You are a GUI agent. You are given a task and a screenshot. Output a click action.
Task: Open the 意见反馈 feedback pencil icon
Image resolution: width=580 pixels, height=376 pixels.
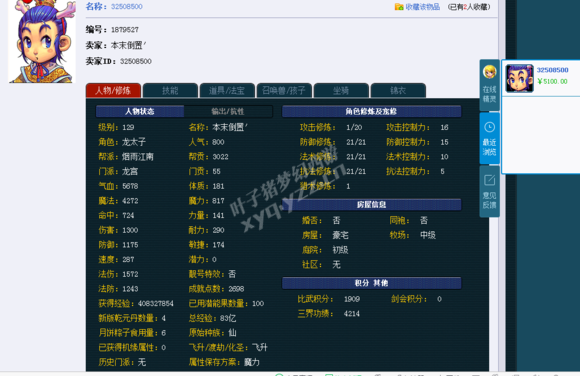[489, 180]
